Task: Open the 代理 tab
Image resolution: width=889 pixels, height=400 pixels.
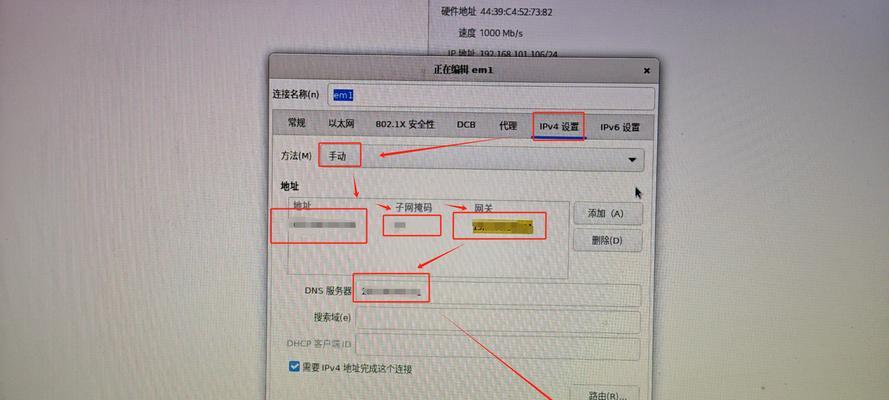Action: click(508, 125)
